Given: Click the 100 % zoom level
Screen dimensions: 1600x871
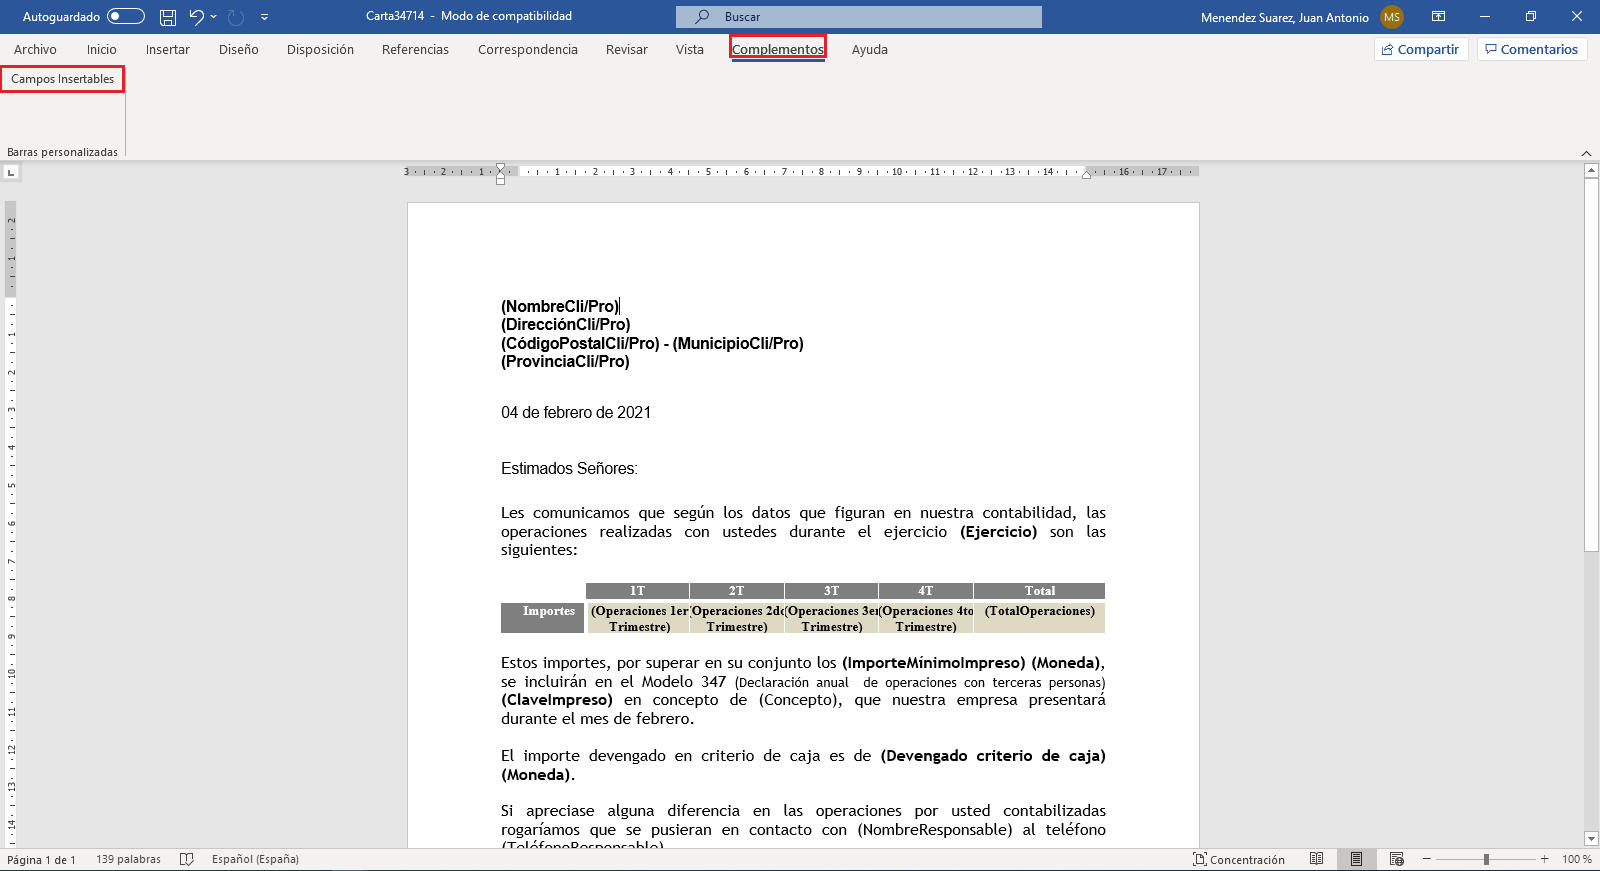Looking at the screenshot, I should [x=1577, y=859].
